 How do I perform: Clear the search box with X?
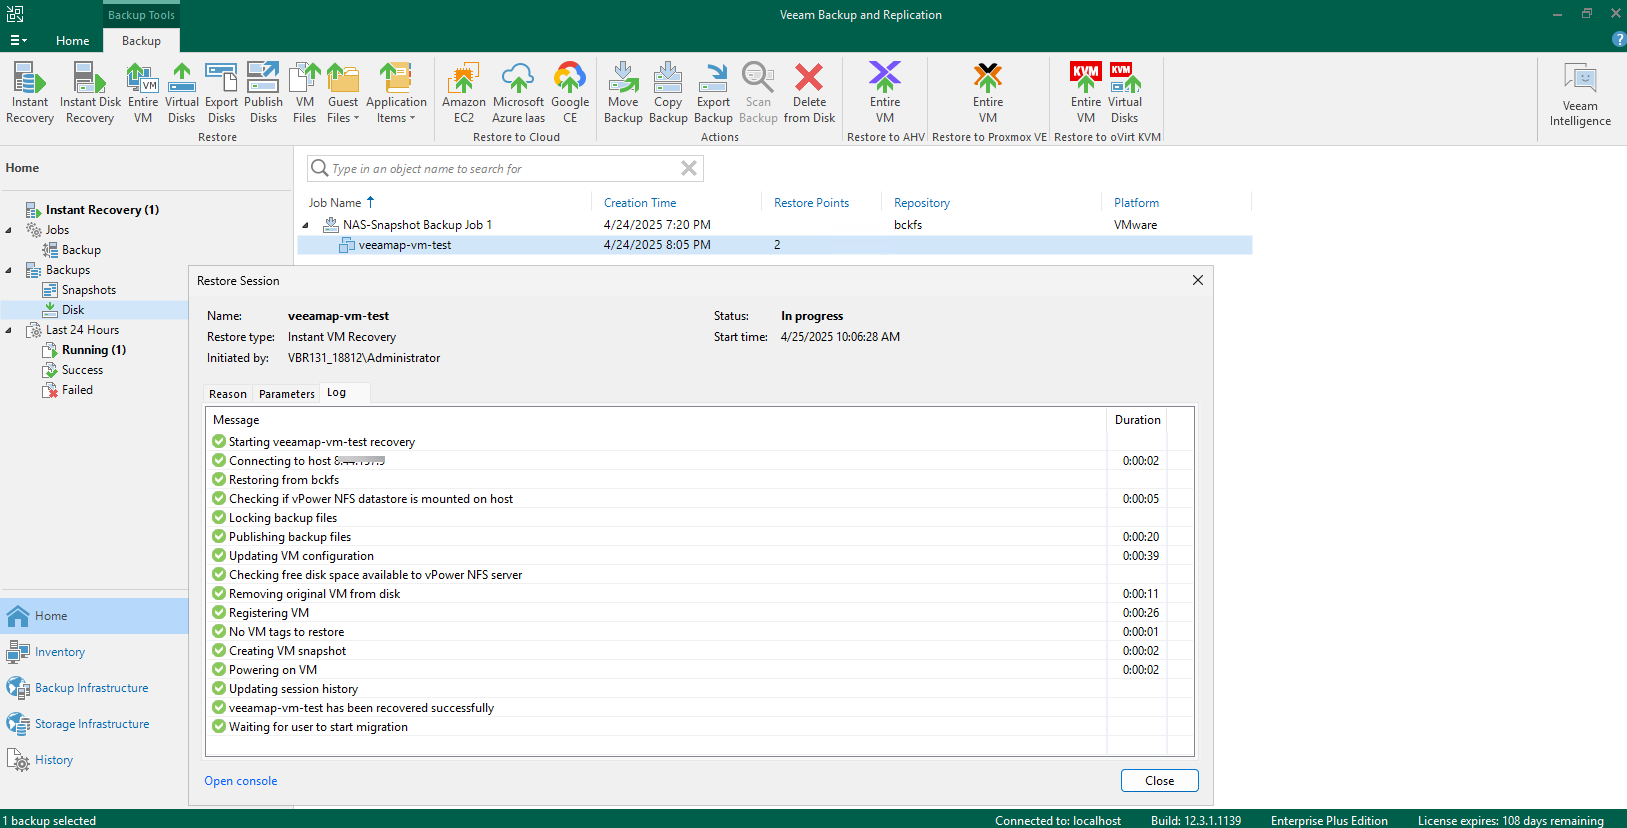pos(689,168)
